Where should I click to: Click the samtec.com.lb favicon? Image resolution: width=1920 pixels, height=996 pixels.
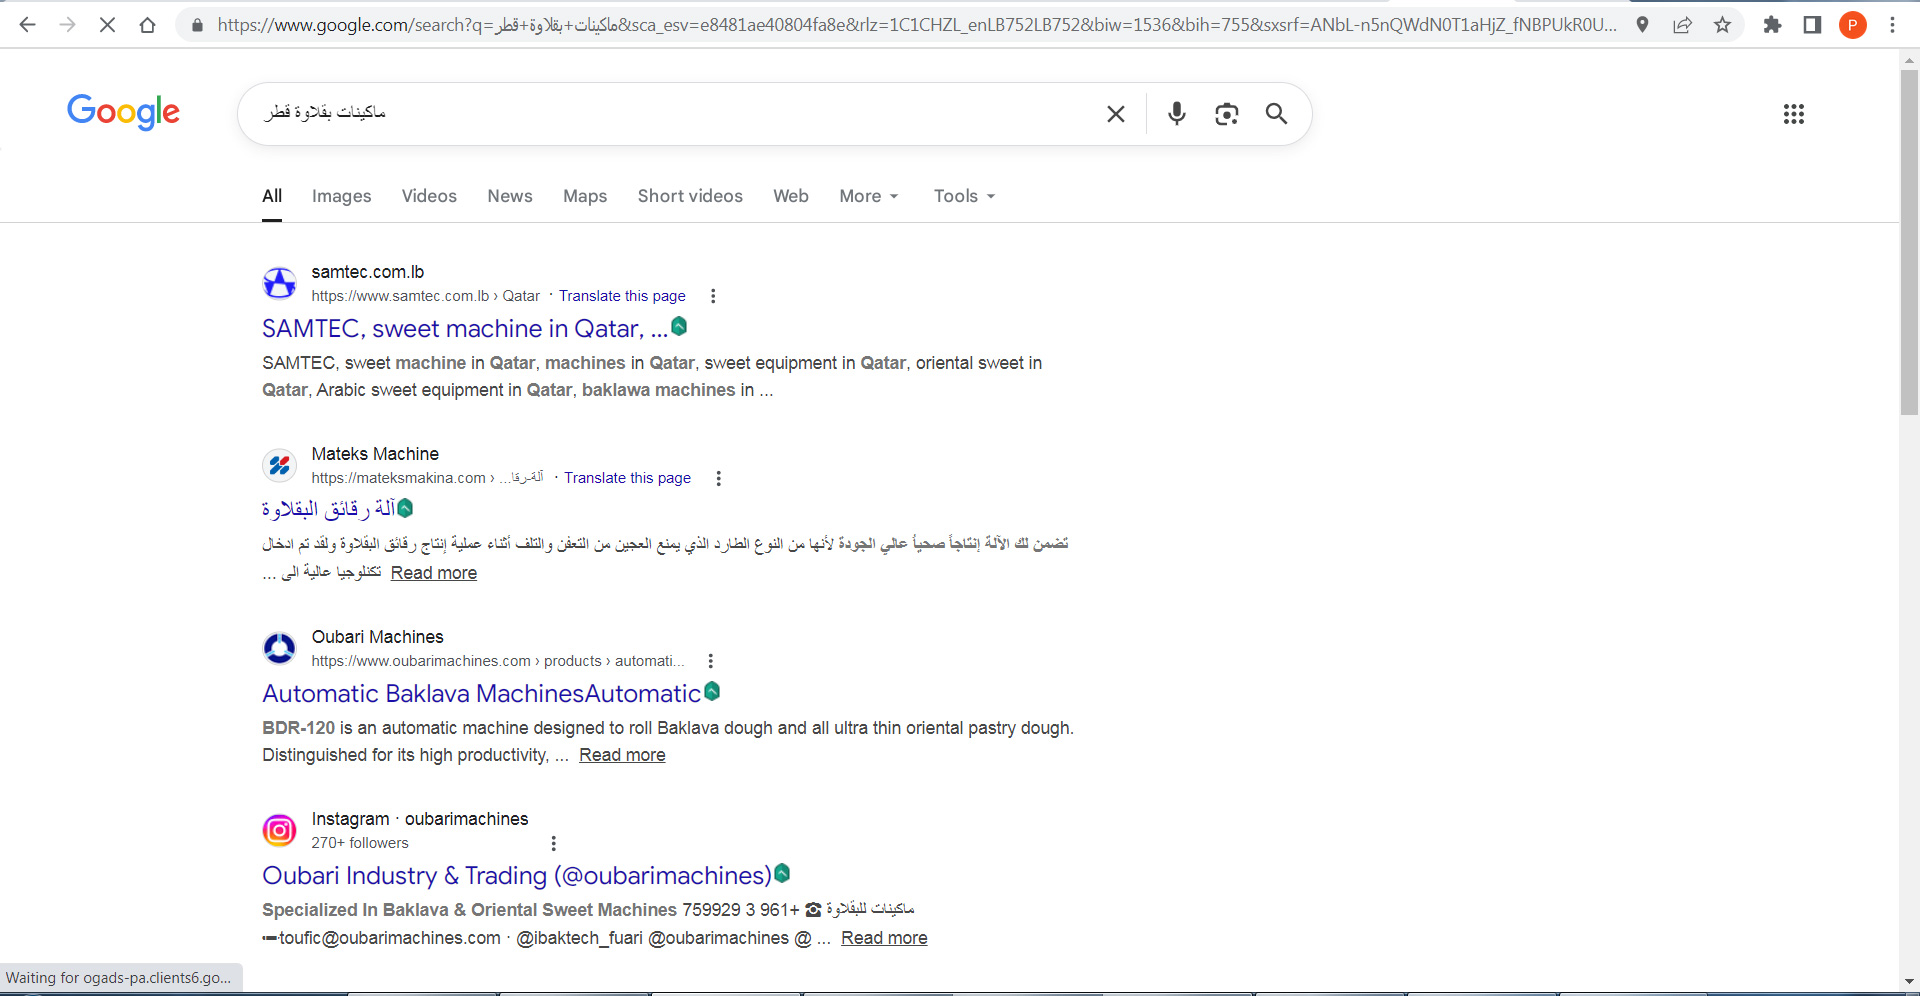[280, 283]
